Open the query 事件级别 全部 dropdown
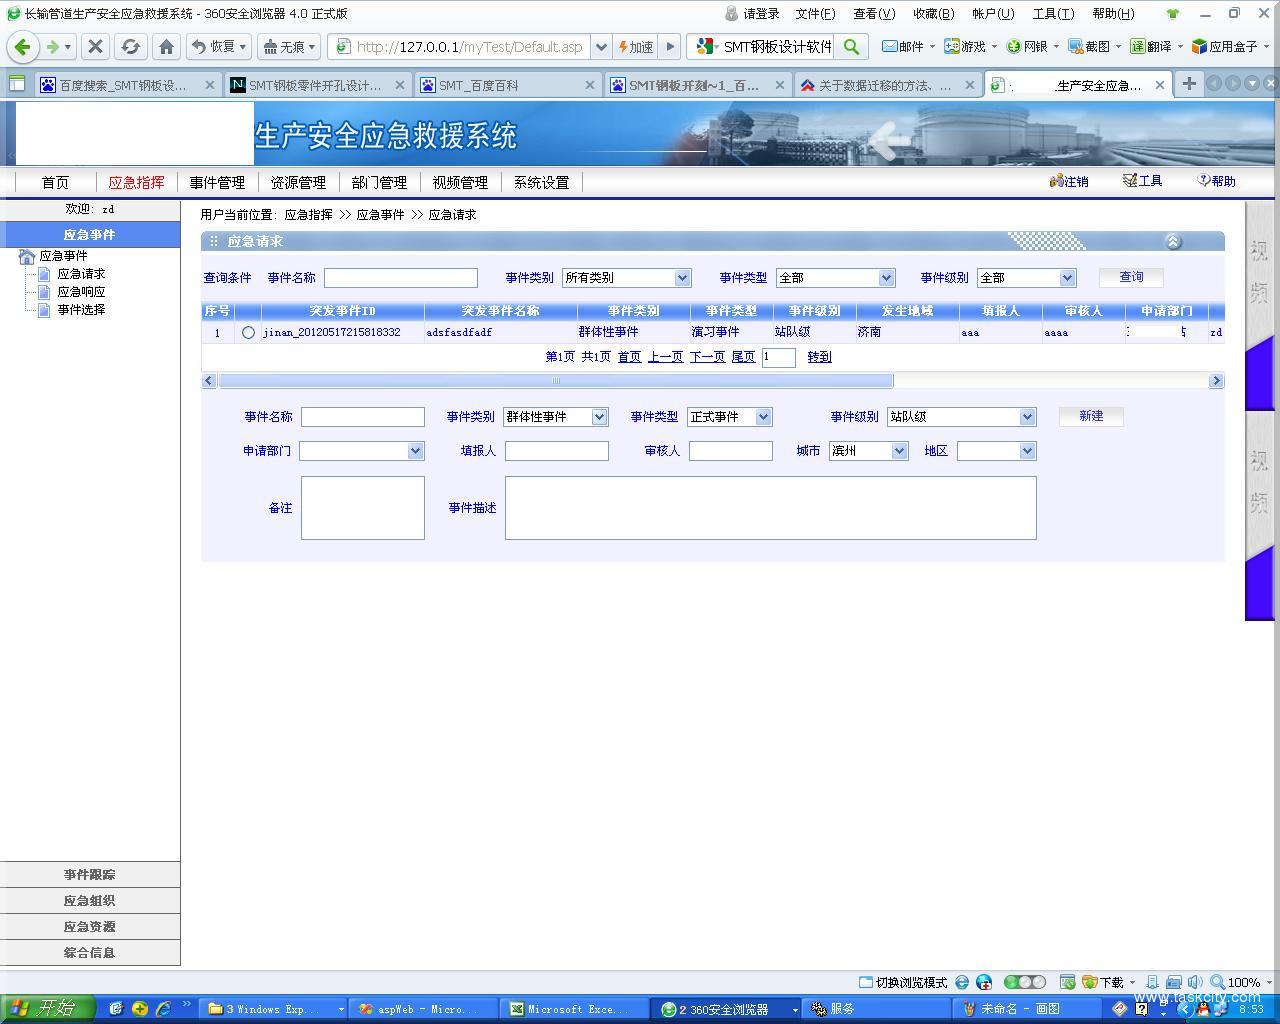 1027,278
